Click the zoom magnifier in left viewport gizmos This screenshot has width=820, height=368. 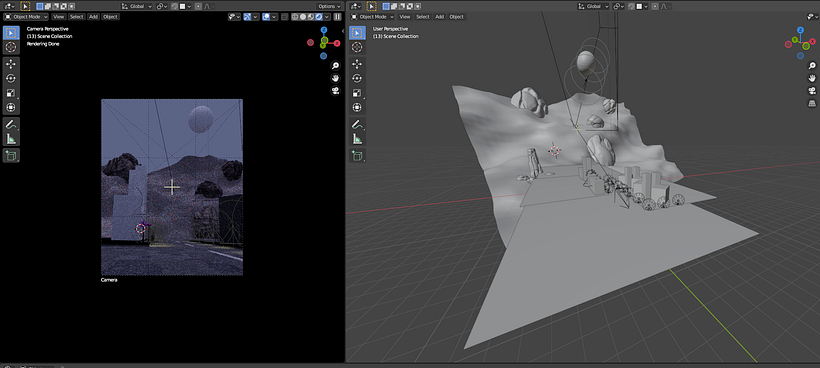coord(336,65)
